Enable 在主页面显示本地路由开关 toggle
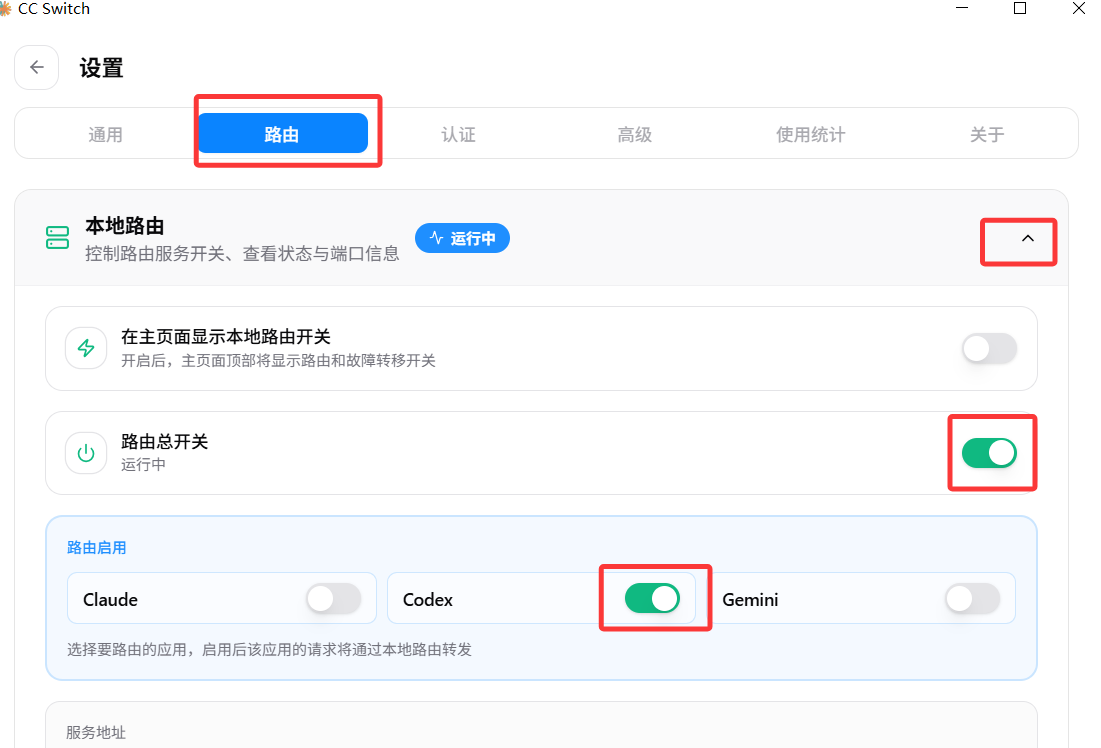1101x748 pixels. [x=989, y=348]
